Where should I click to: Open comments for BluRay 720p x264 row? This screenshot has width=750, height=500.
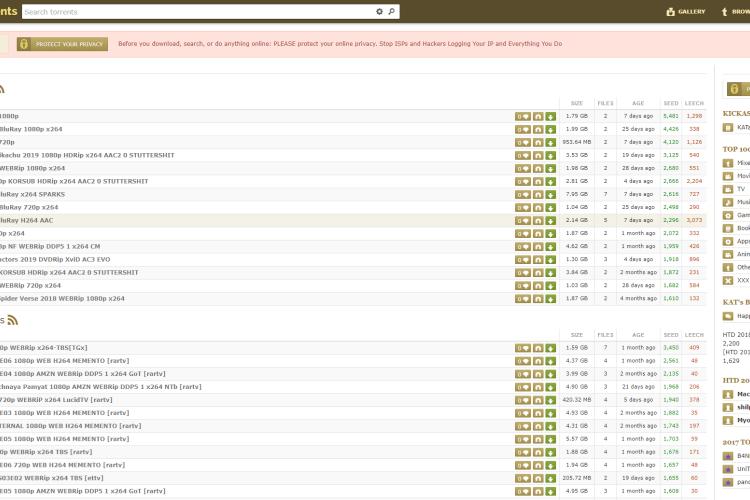[x=523, y=208]
